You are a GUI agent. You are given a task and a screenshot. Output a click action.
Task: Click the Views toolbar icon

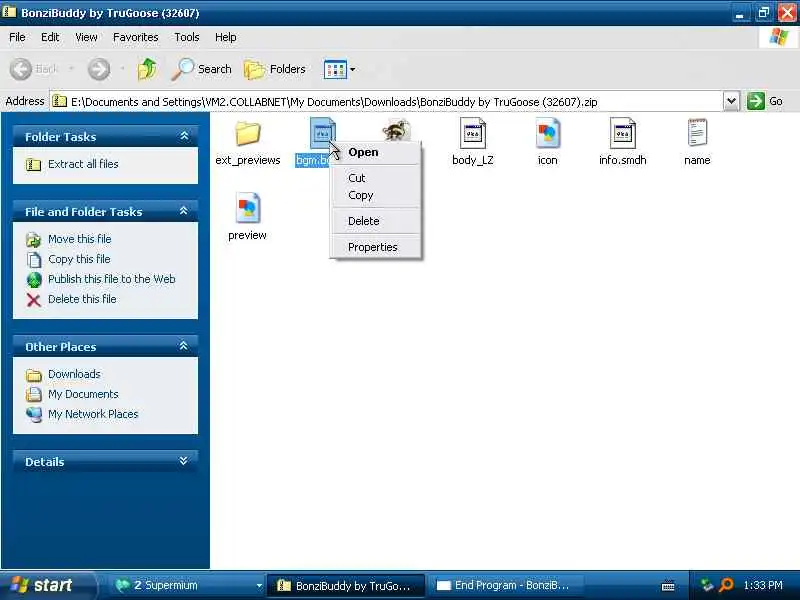coord(335,69)
